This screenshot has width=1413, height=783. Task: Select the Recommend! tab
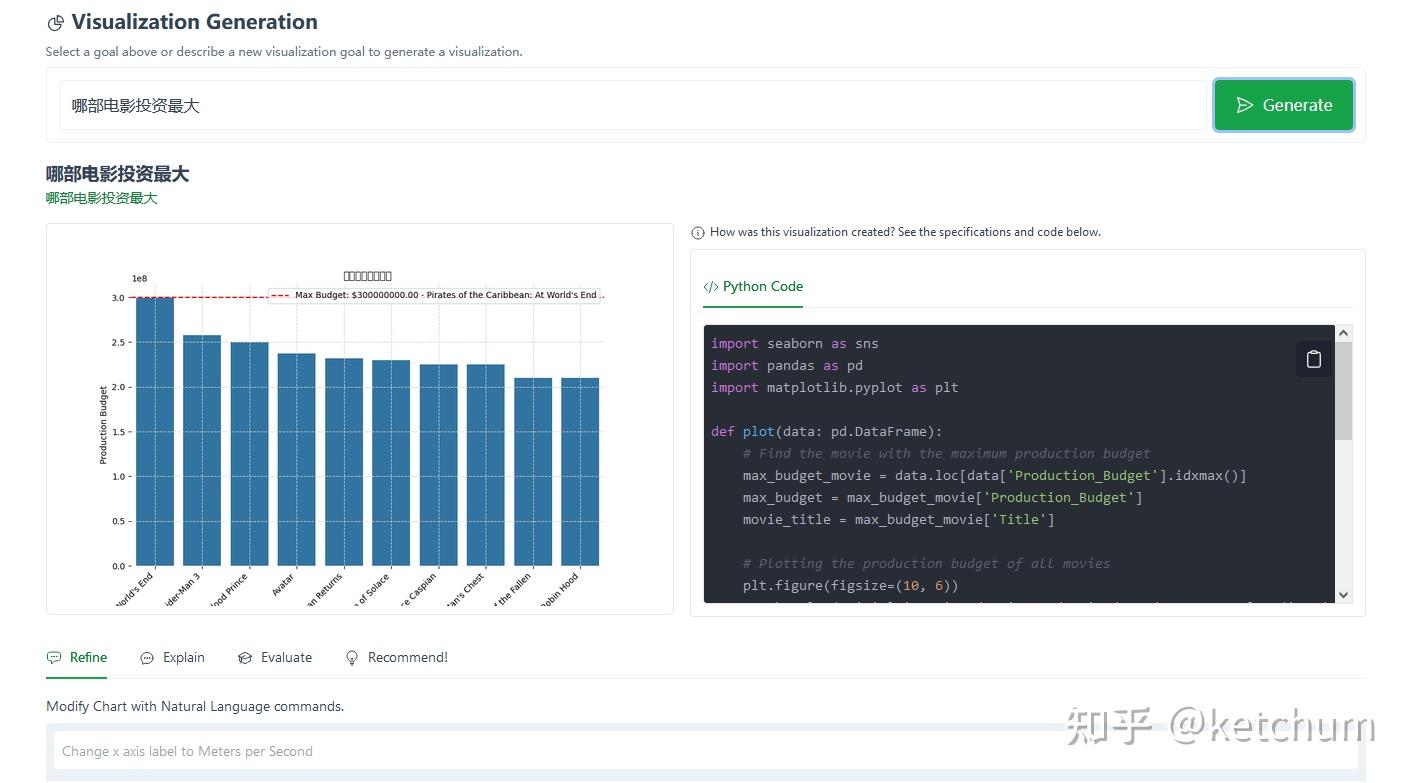pyautogui.click(x=407, y=658)
